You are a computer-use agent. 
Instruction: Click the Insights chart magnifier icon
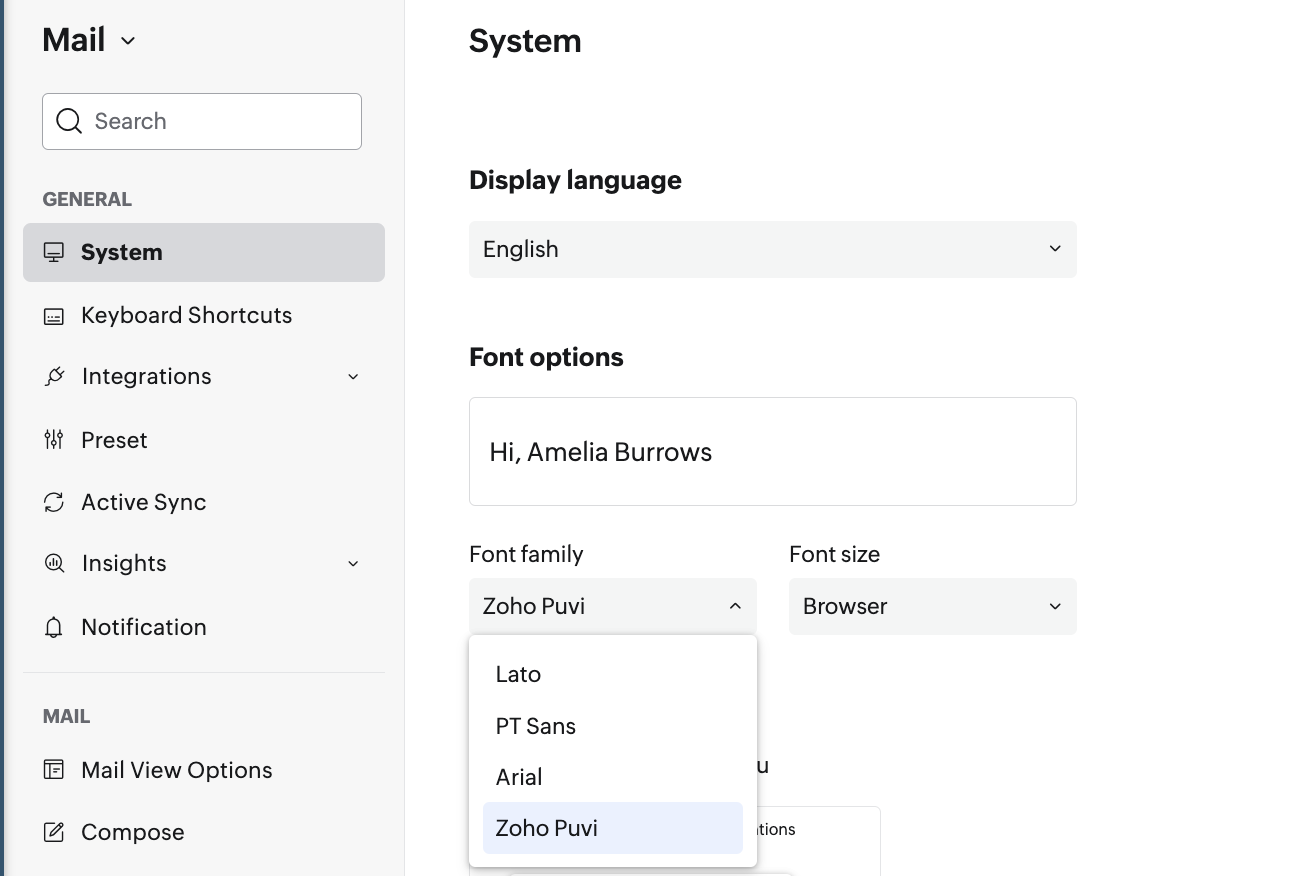click(x=54, y=564)
